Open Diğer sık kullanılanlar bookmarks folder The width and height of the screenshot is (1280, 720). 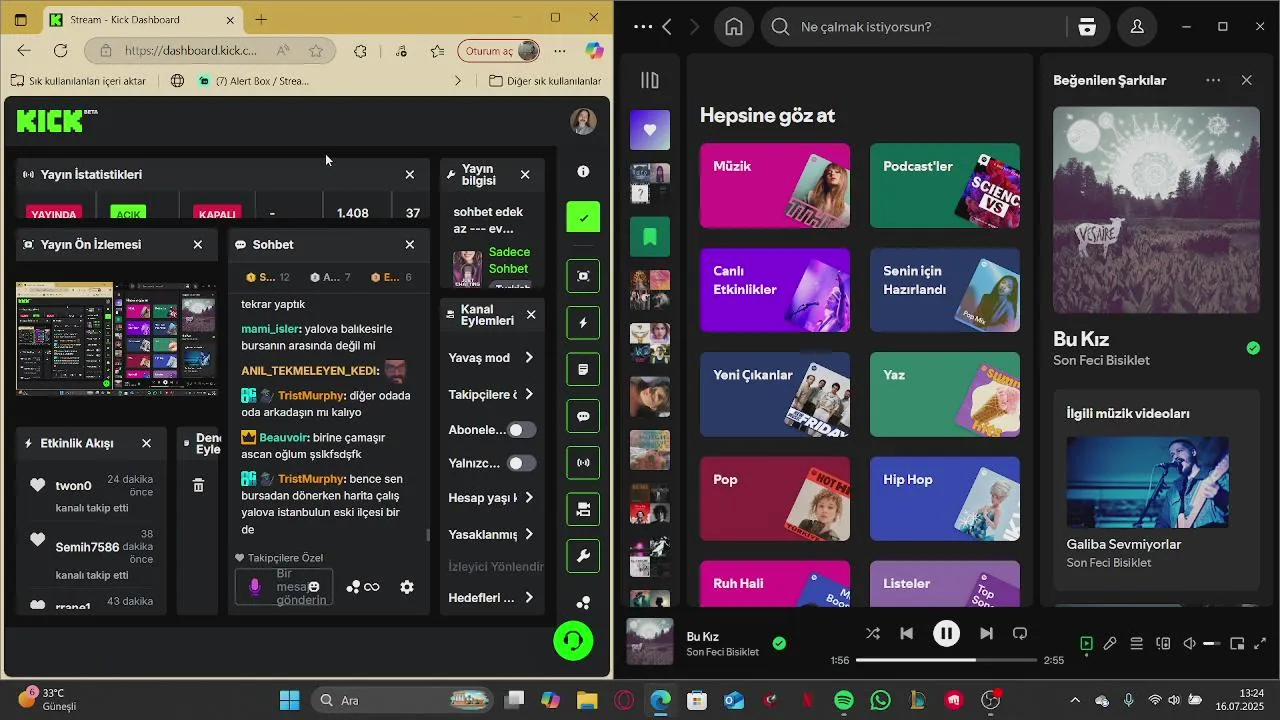(544, 80)
